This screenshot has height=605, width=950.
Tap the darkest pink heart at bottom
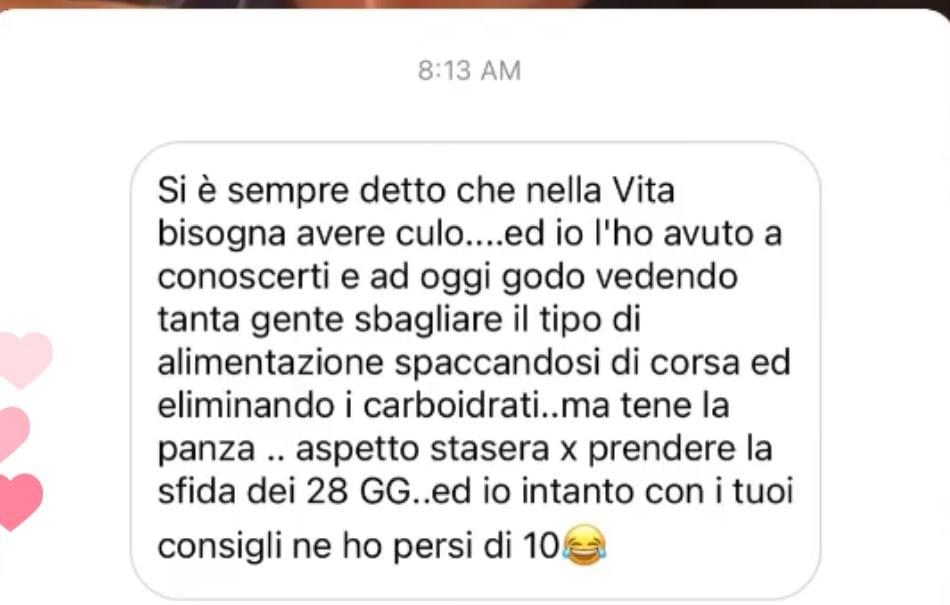[20, 501]
